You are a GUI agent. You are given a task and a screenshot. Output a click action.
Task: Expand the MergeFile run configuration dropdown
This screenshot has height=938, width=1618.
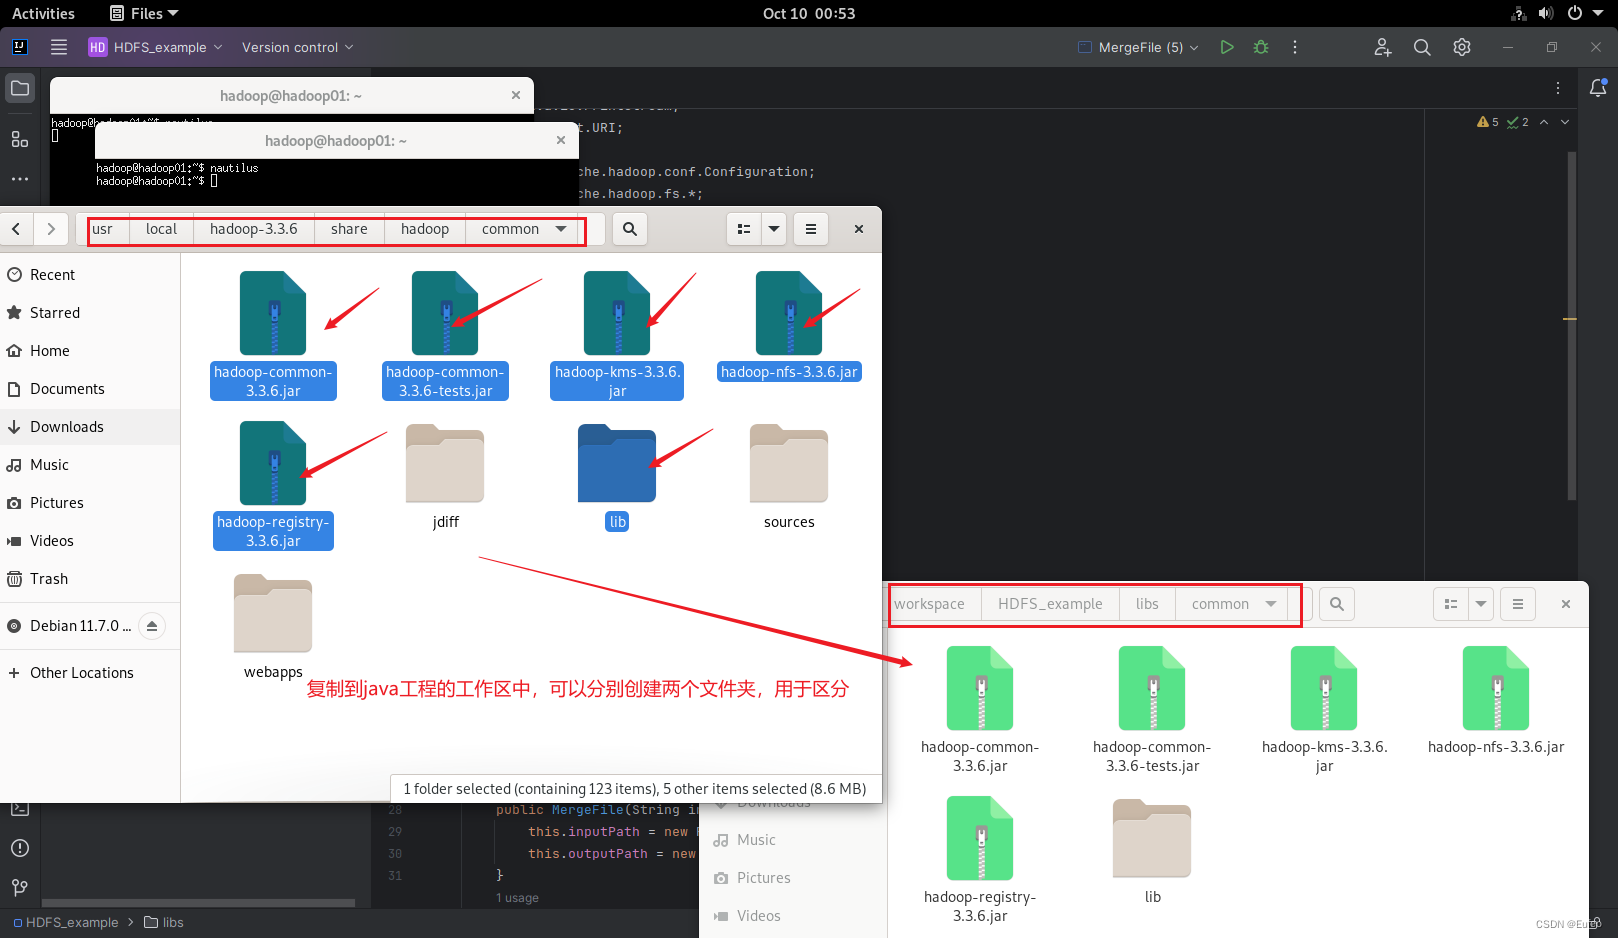pos(1193,47)
